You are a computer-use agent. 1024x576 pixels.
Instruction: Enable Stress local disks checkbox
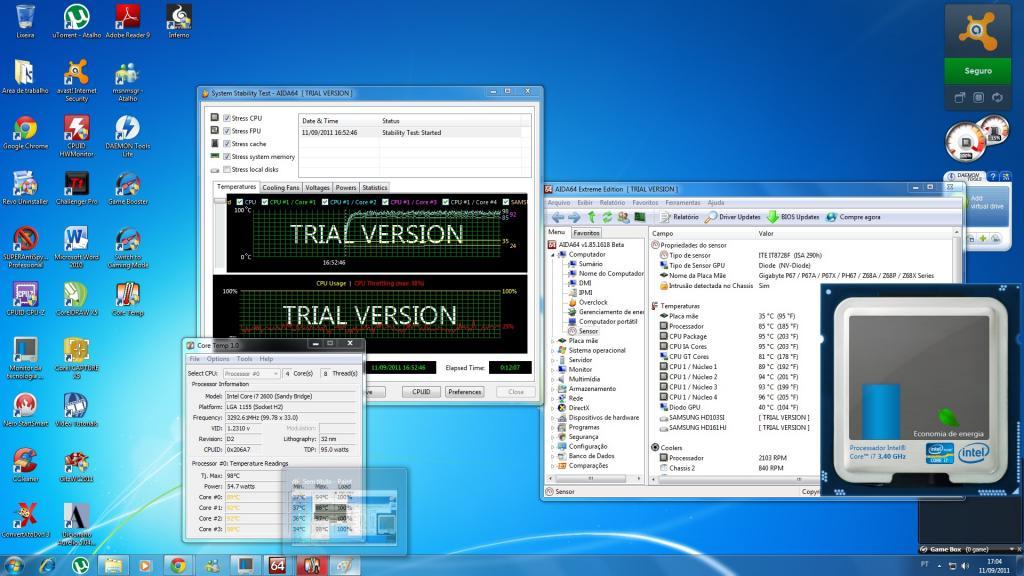coord(227,169)
